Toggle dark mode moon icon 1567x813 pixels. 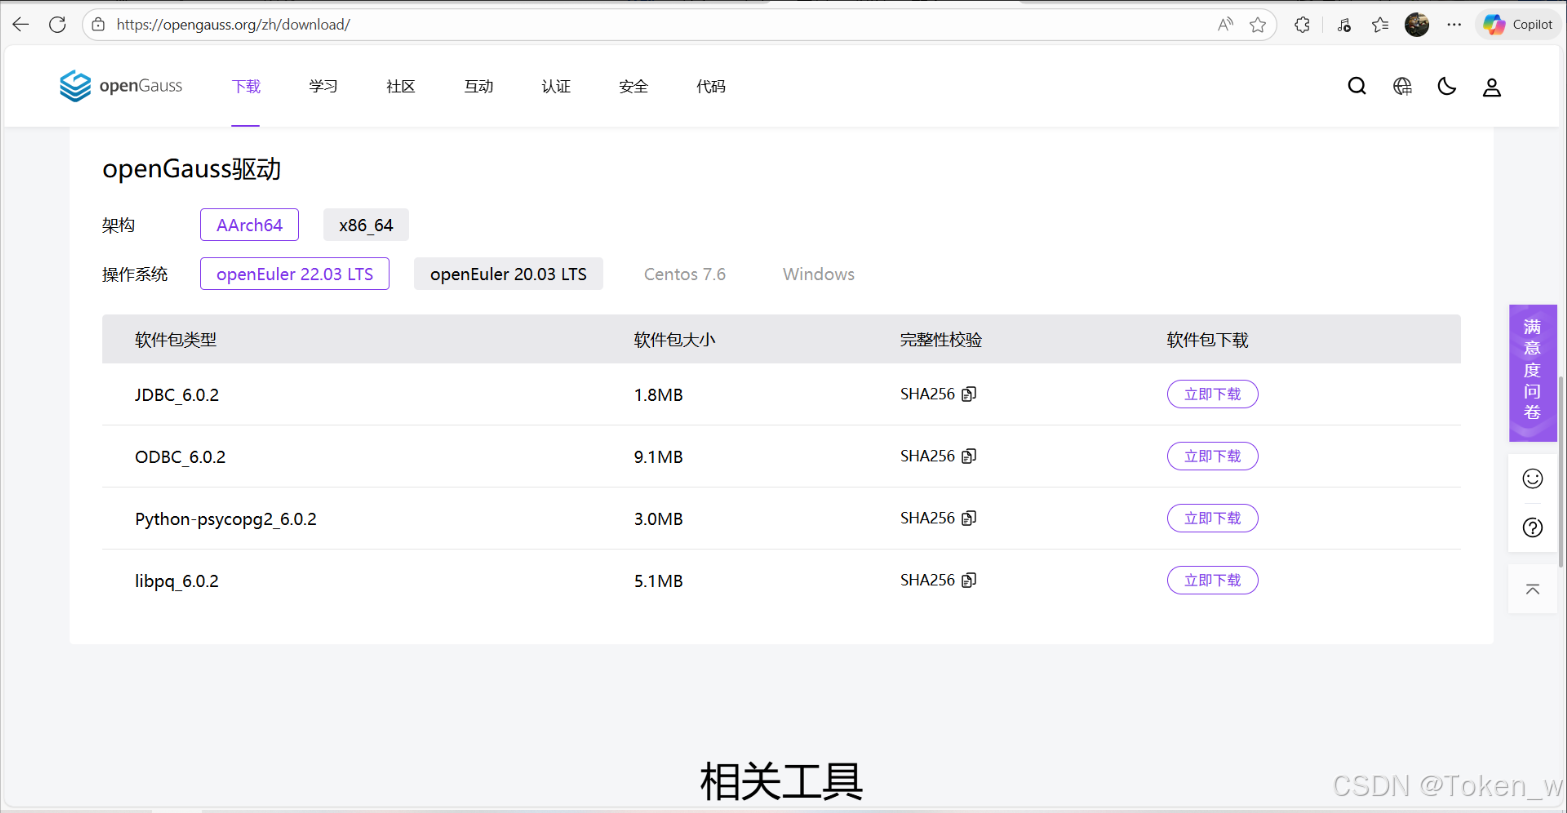(x=1446, y=87)
